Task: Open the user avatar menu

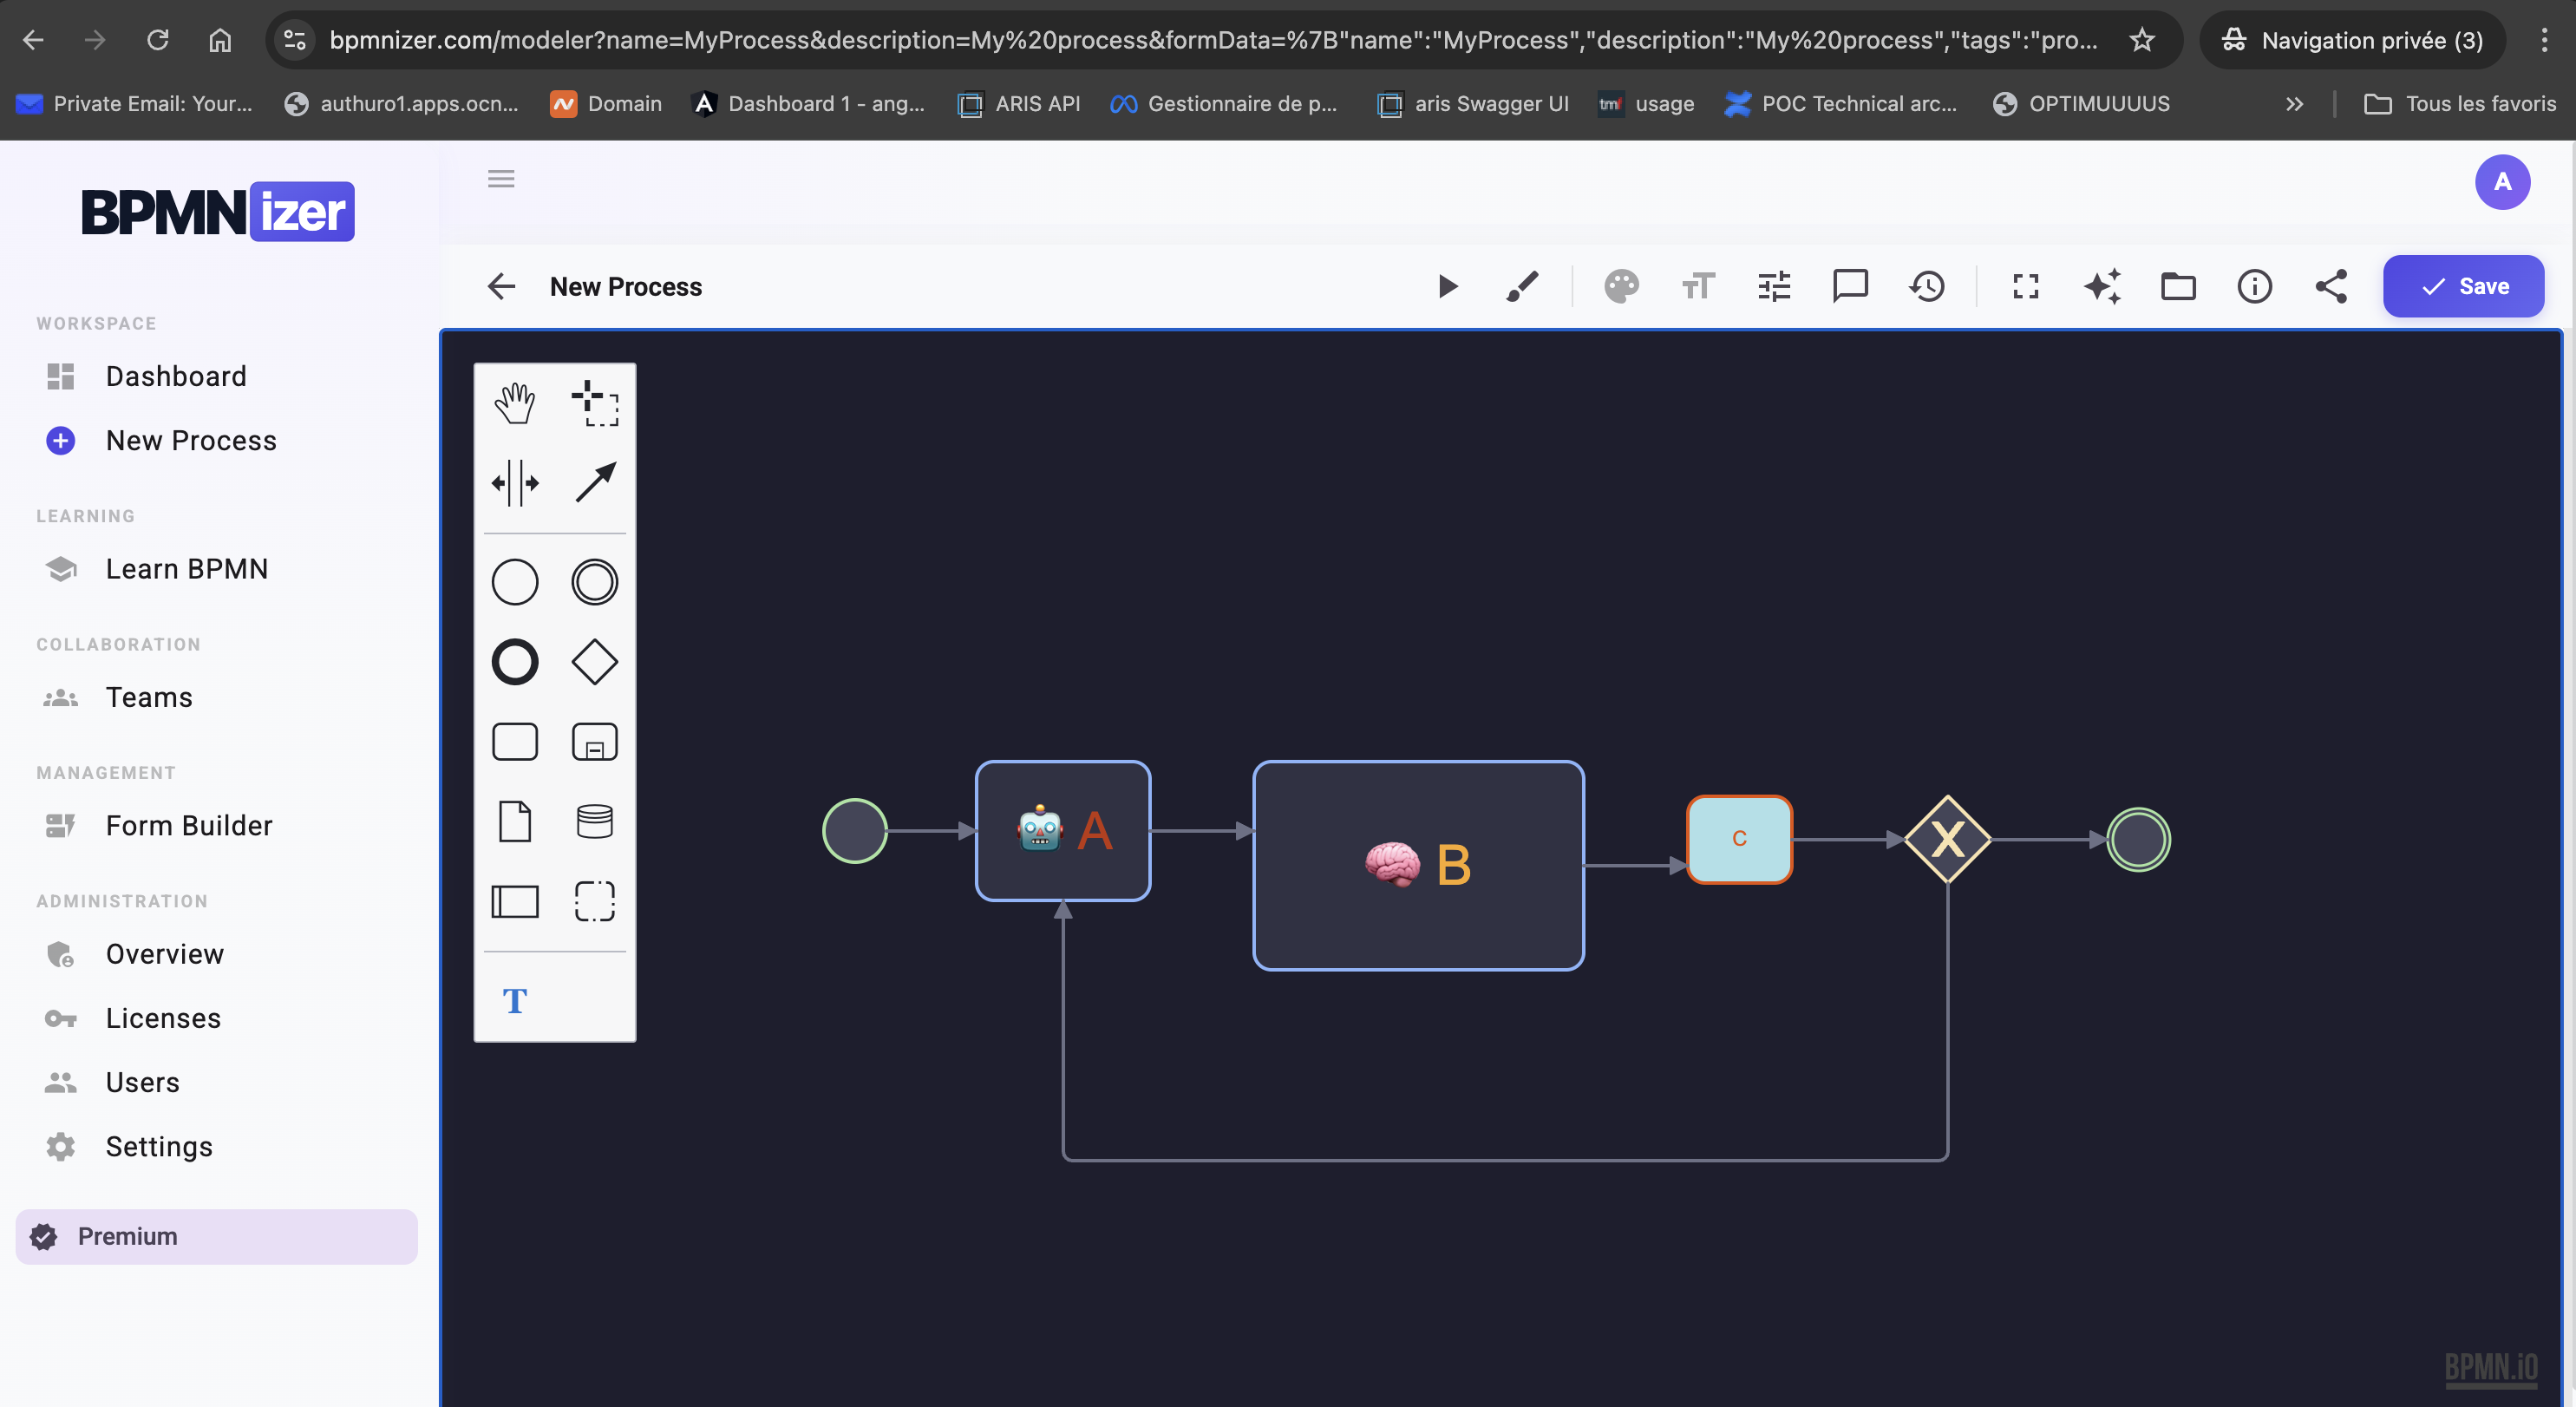Action: click(2502, 182)
